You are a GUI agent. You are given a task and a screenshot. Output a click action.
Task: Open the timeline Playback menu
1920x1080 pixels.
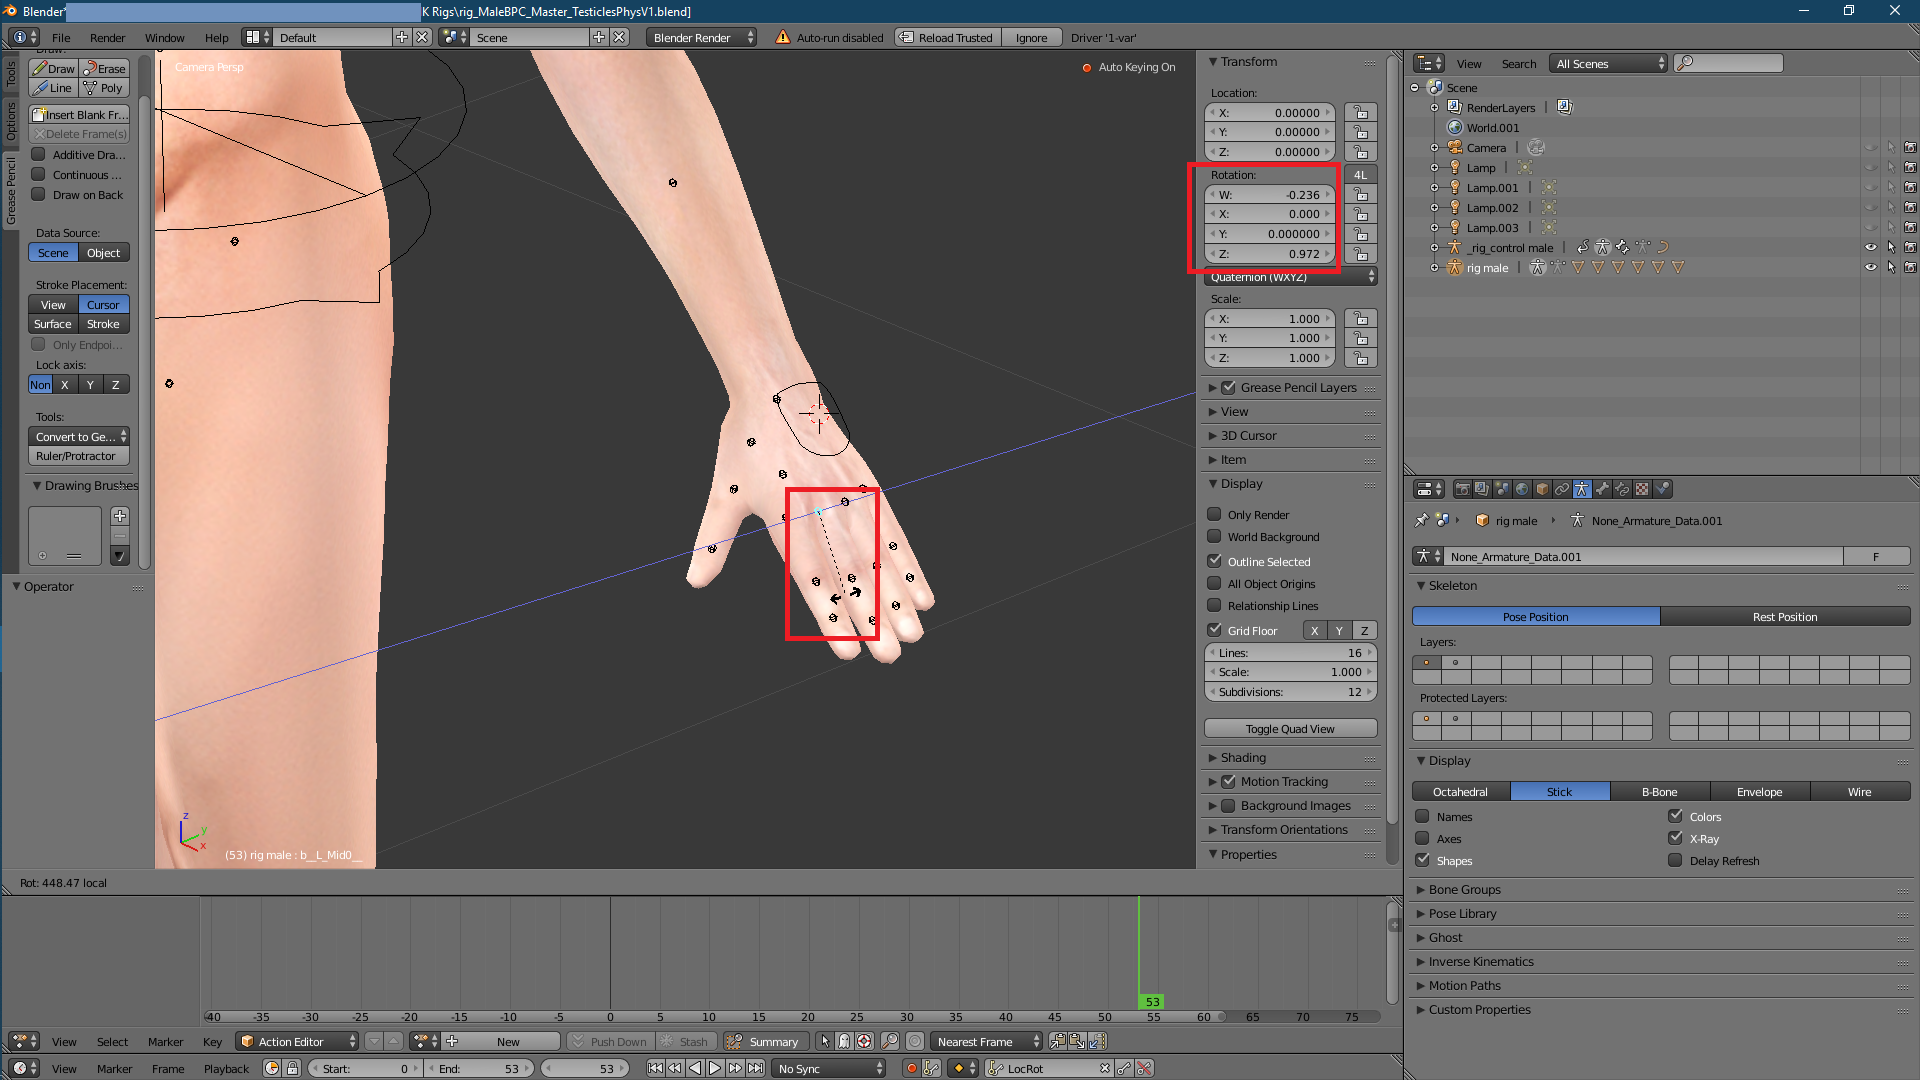coord(226,1068)
